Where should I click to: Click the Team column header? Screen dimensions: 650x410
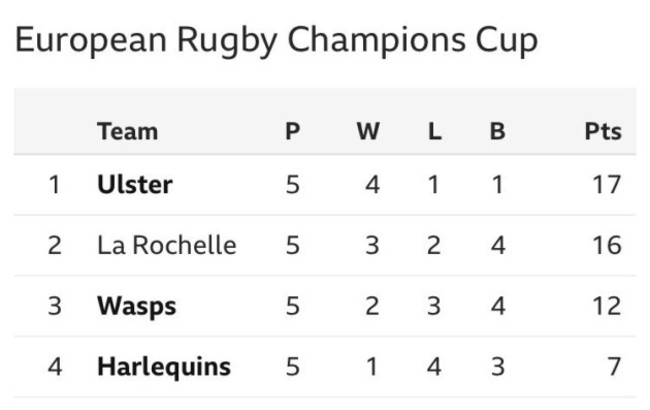(x=127, y=131)
